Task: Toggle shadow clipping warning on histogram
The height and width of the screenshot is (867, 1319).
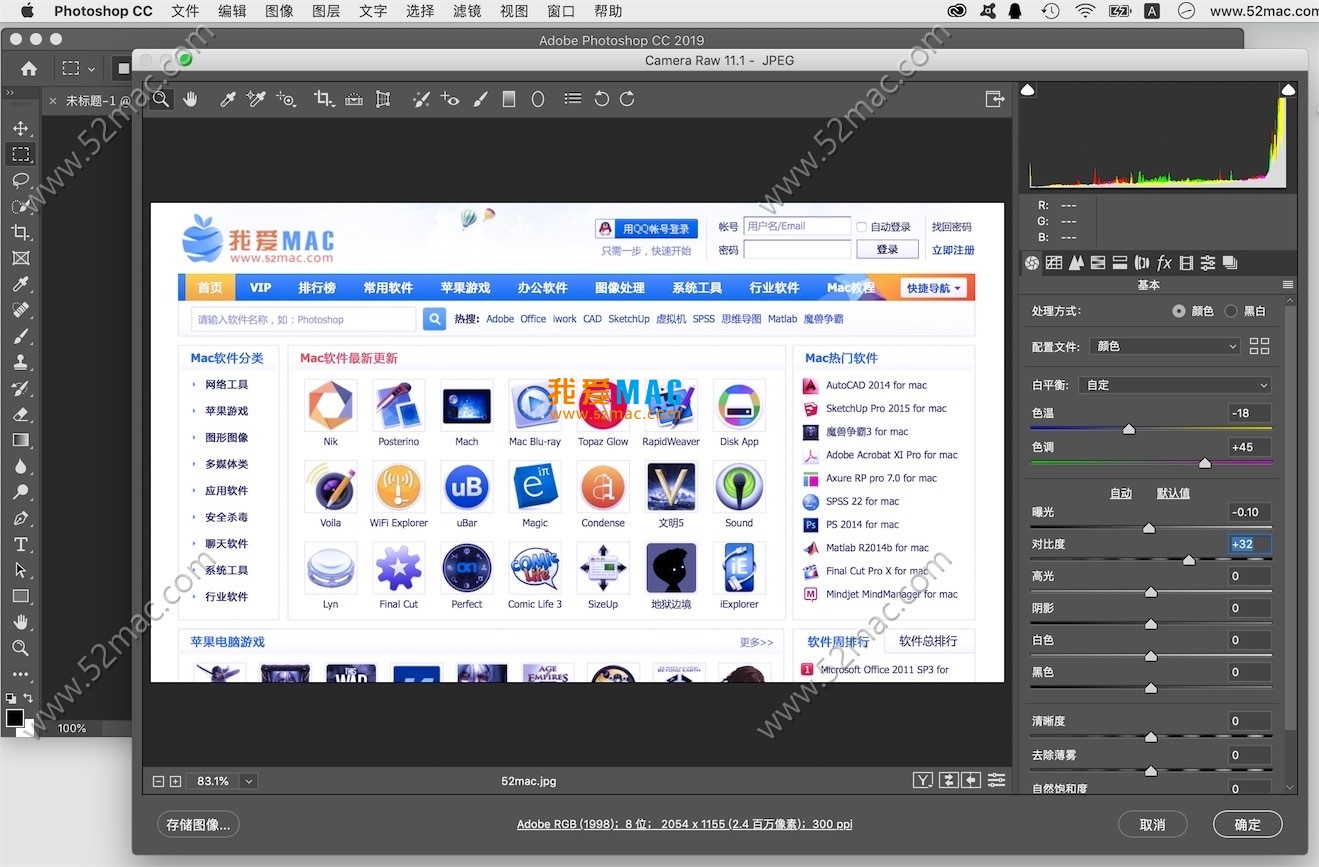Action: click(1027, 90)
